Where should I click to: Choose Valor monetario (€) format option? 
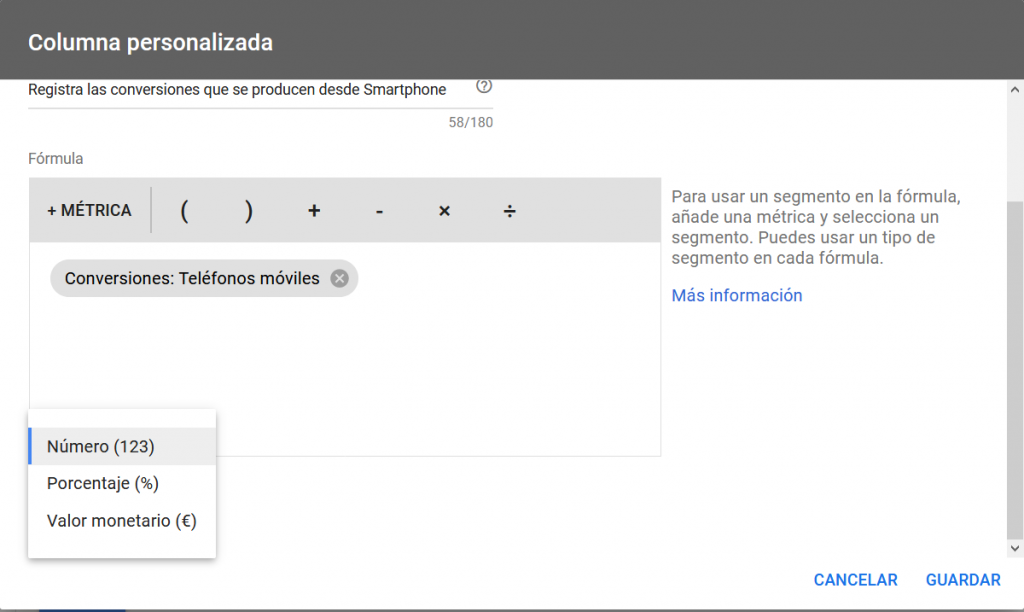point(121,521)
